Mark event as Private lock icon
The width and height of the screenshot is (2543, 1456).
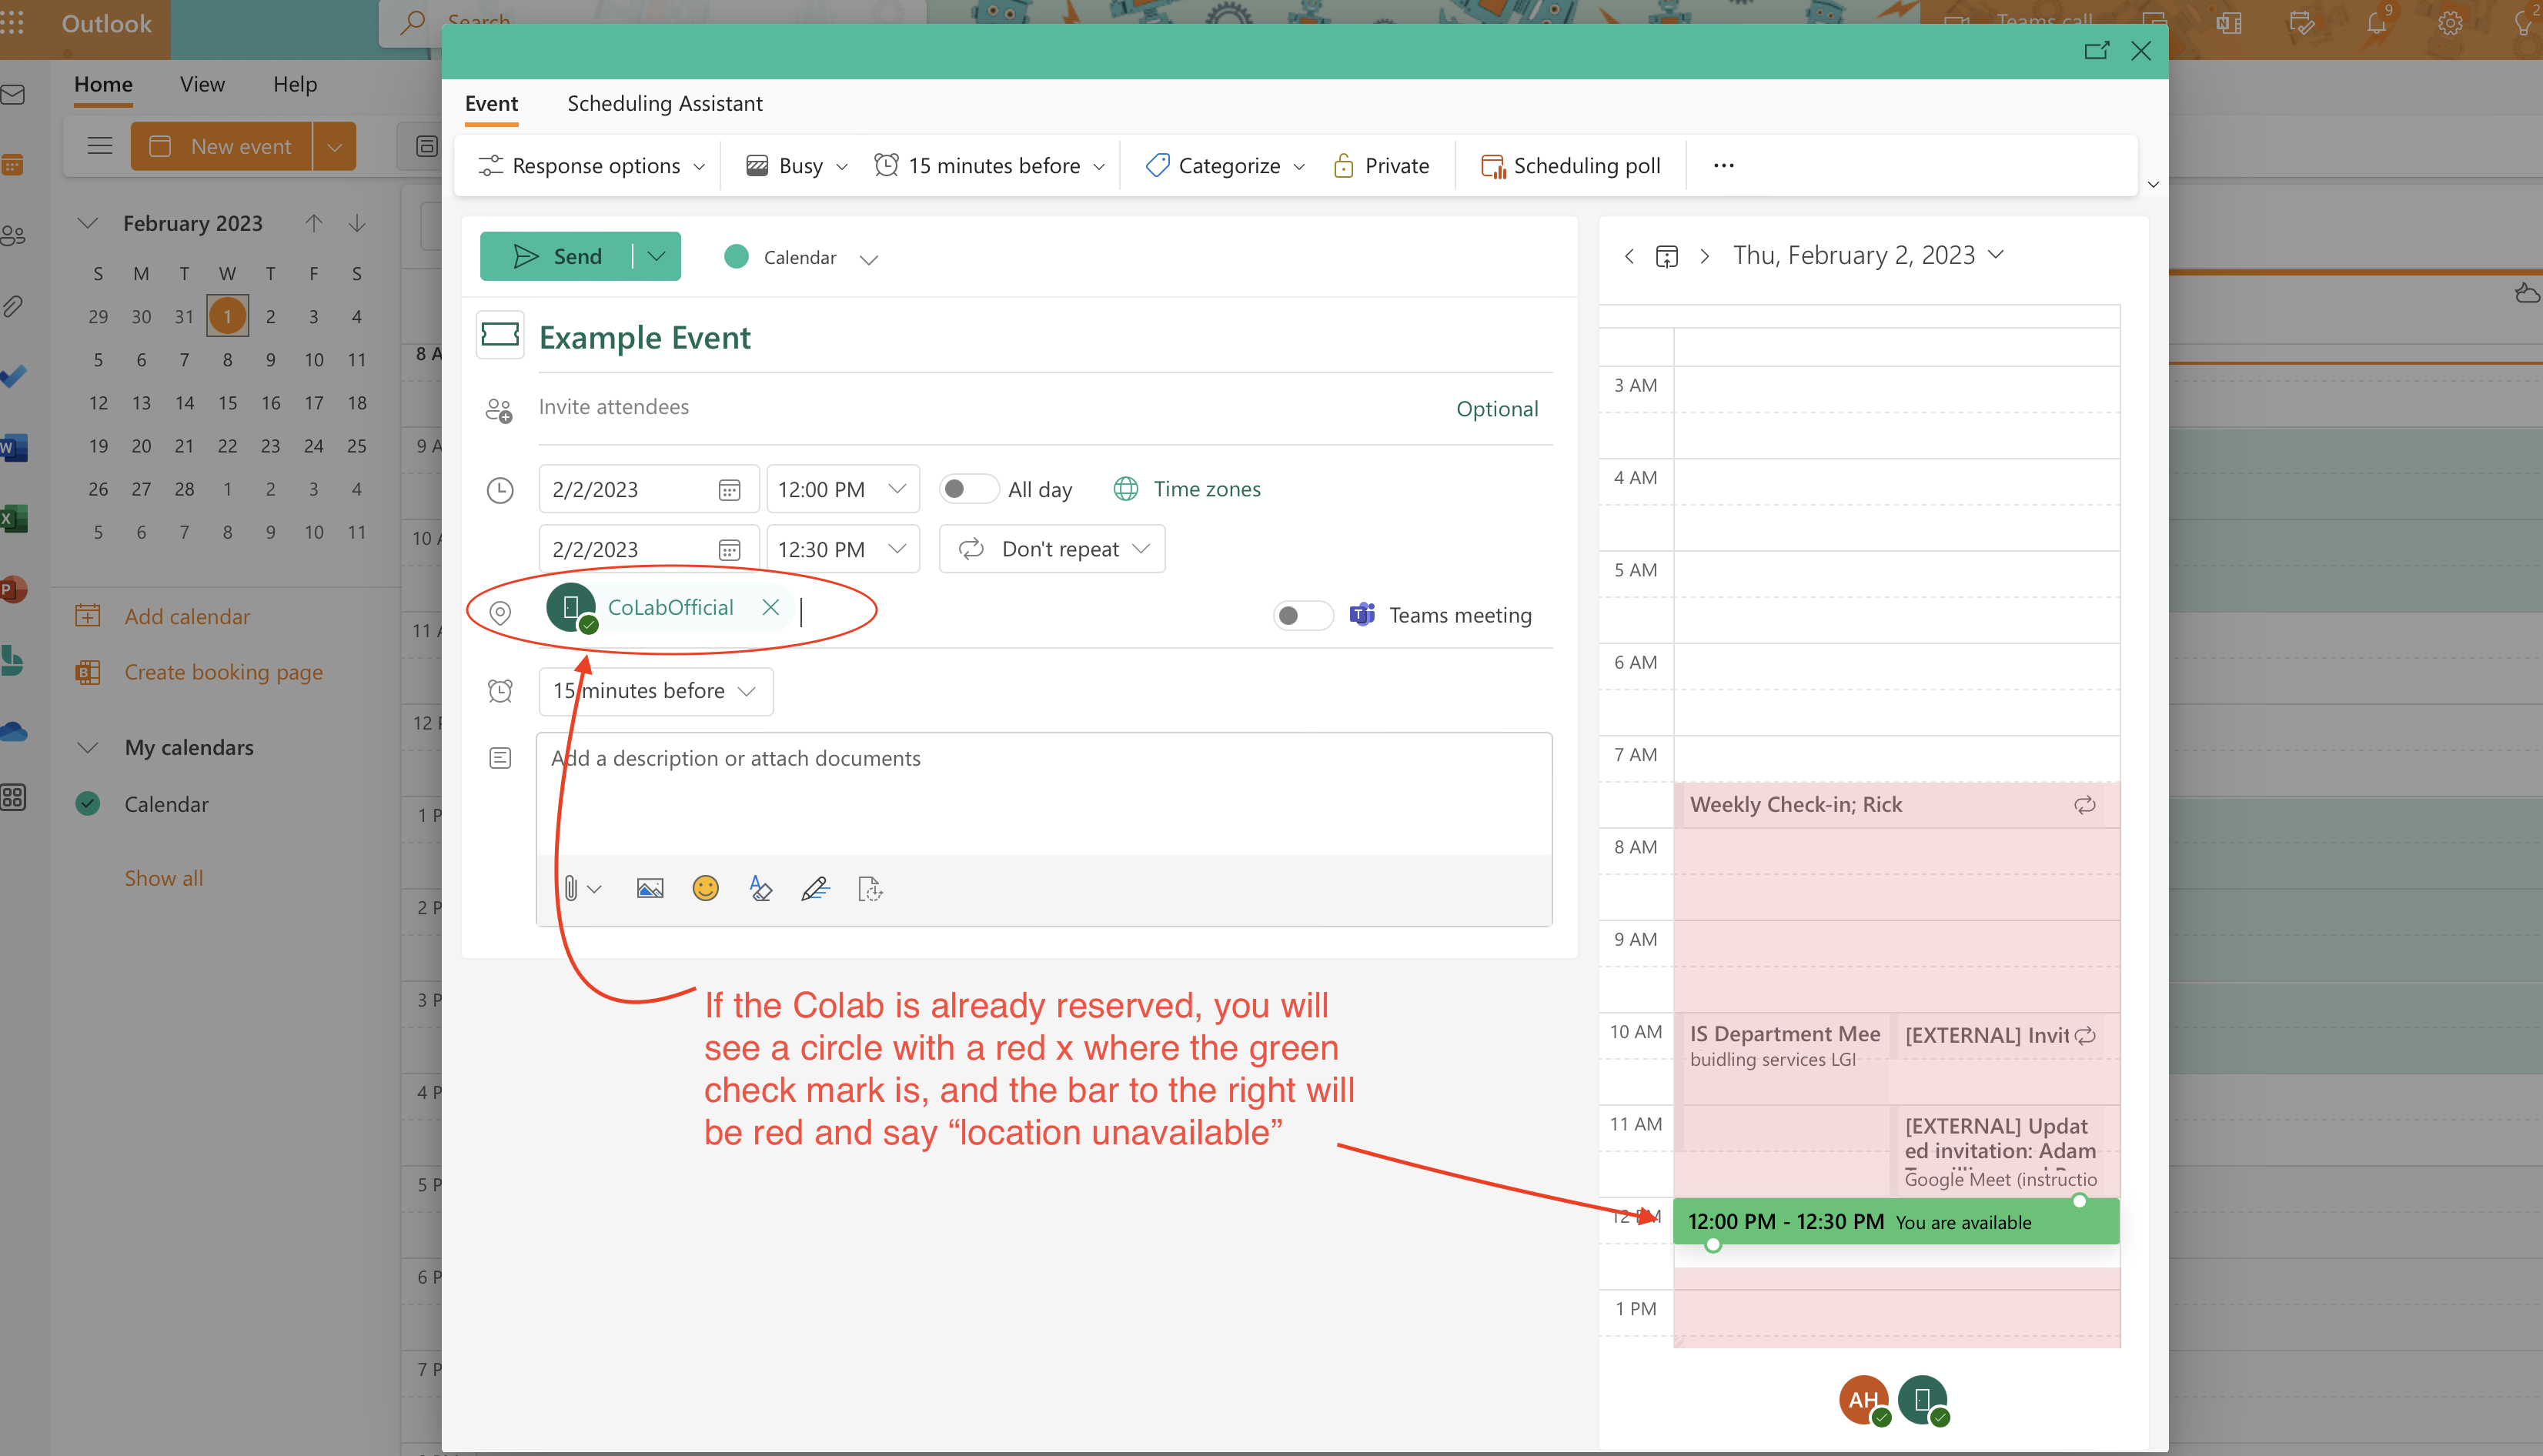pyautogui.click(x=1344, y=166)
